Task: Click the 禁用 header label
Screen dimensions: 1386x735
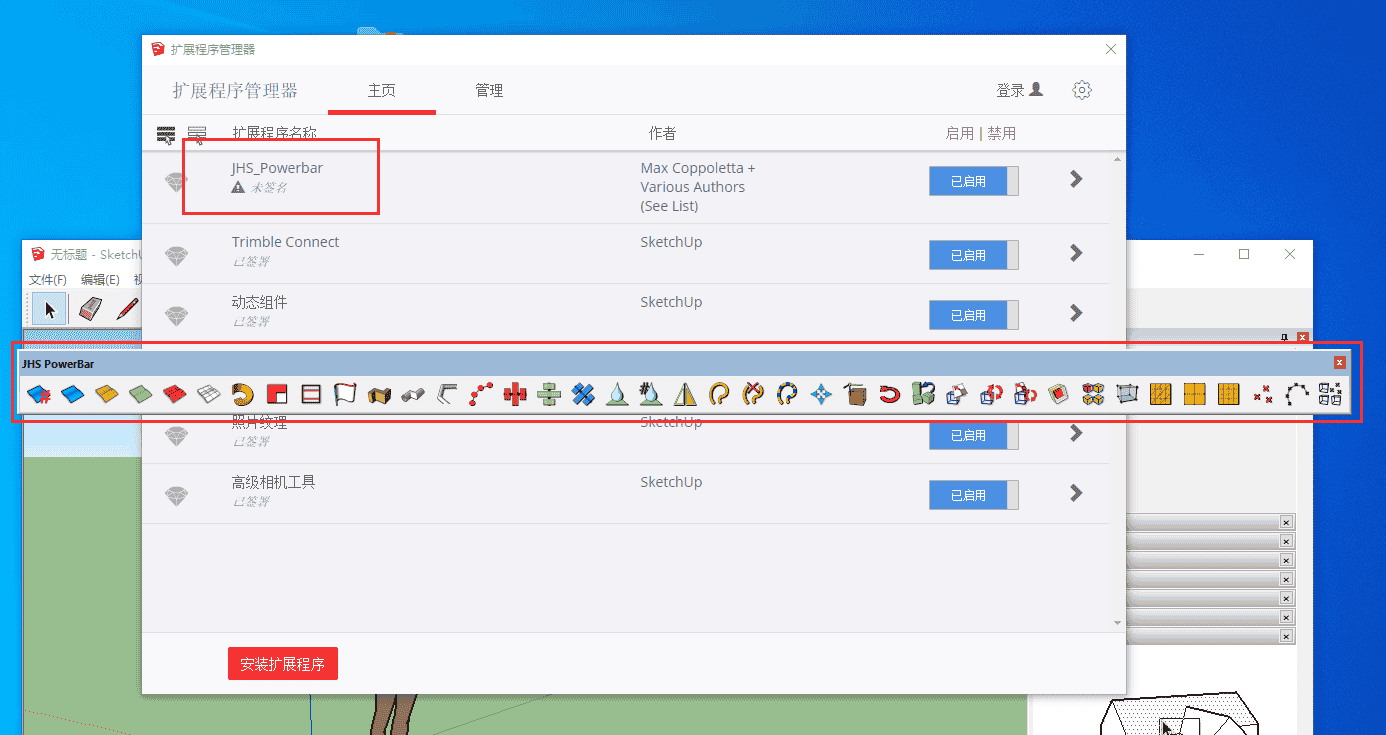Action: tap(1002, 134)
